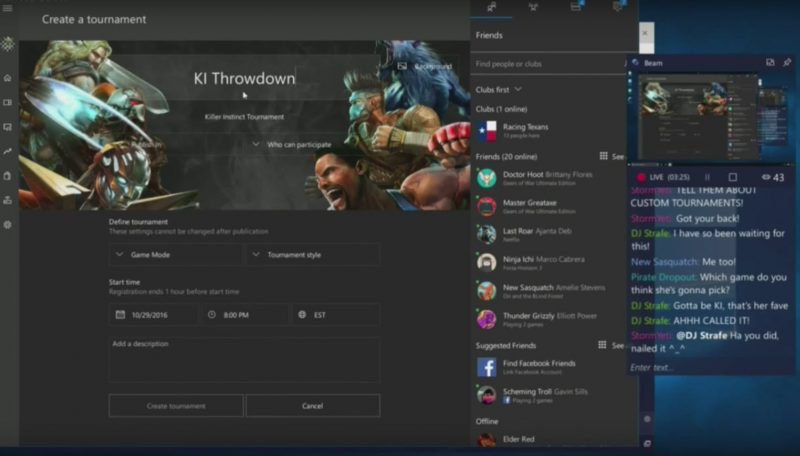
Task: Click the grid icon beside Suggested Friends
Action: point(602,345)
